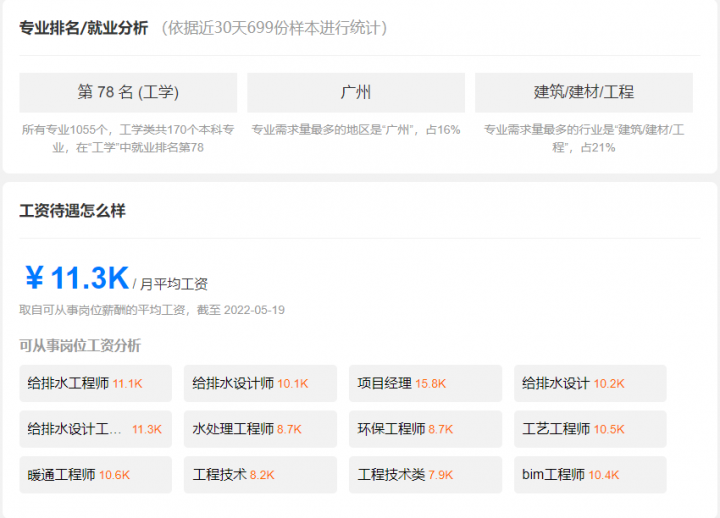The image size is (720, 518).
Task: Select the bim工程师 10.4K job tag
Action: click(x=590, y=474)
